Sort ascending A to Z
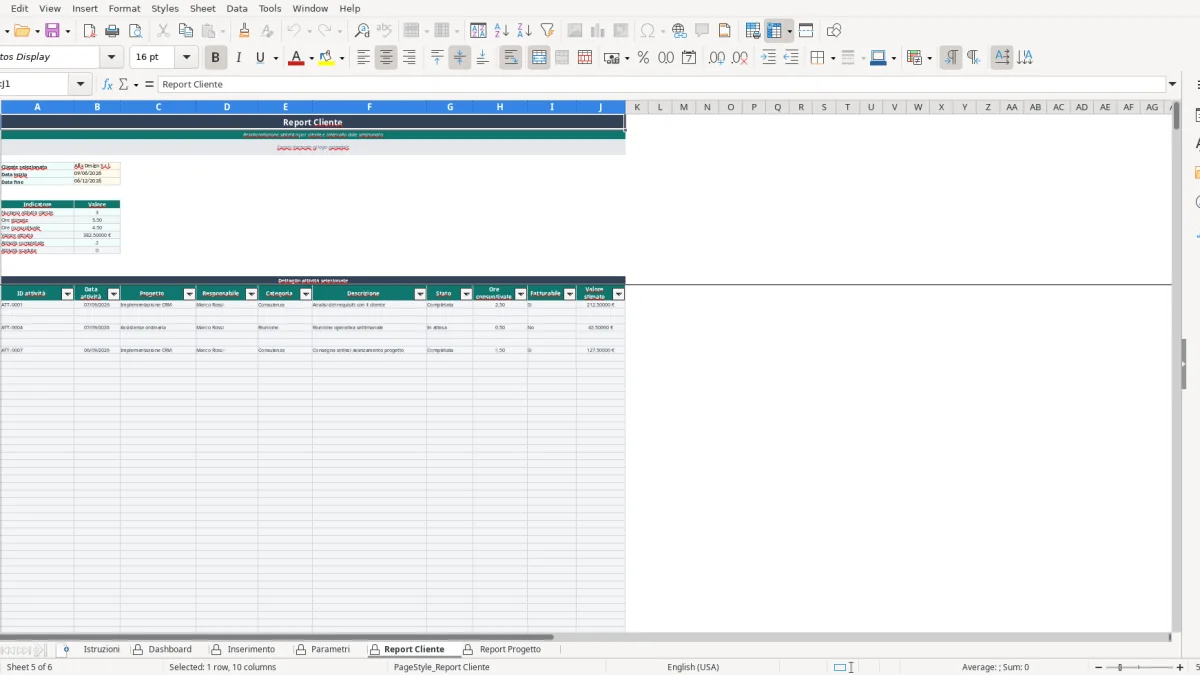1200x675 pixels. coord(502,31)
